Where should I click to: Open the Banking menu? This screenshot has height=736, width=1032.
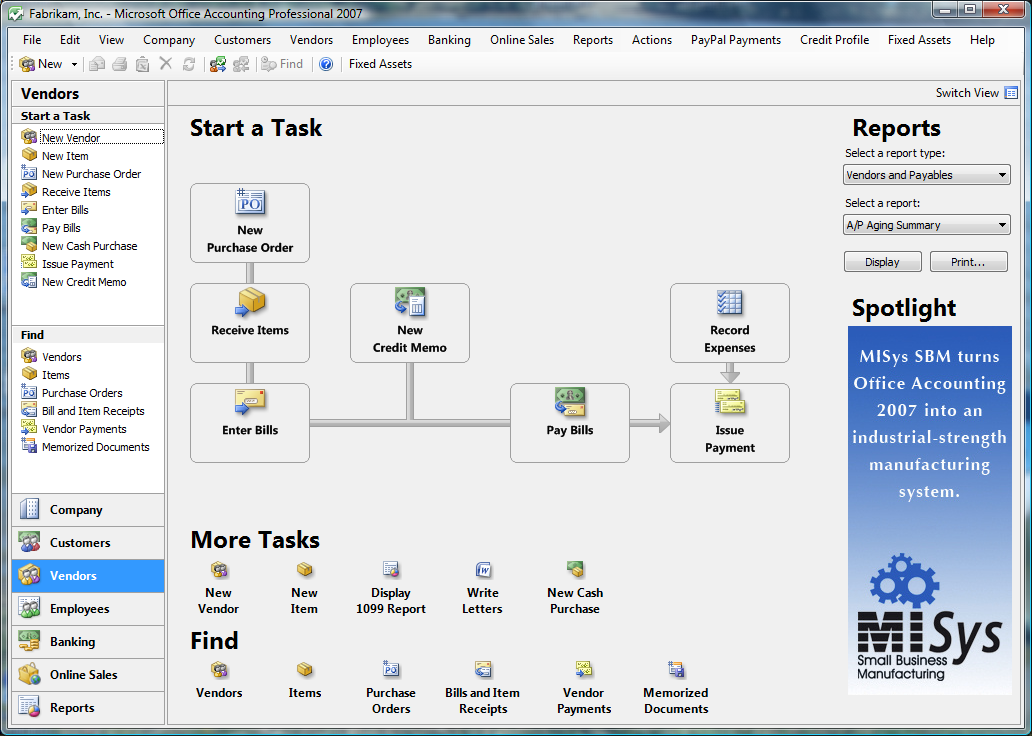pyautogui.click(x=449, y=40)
